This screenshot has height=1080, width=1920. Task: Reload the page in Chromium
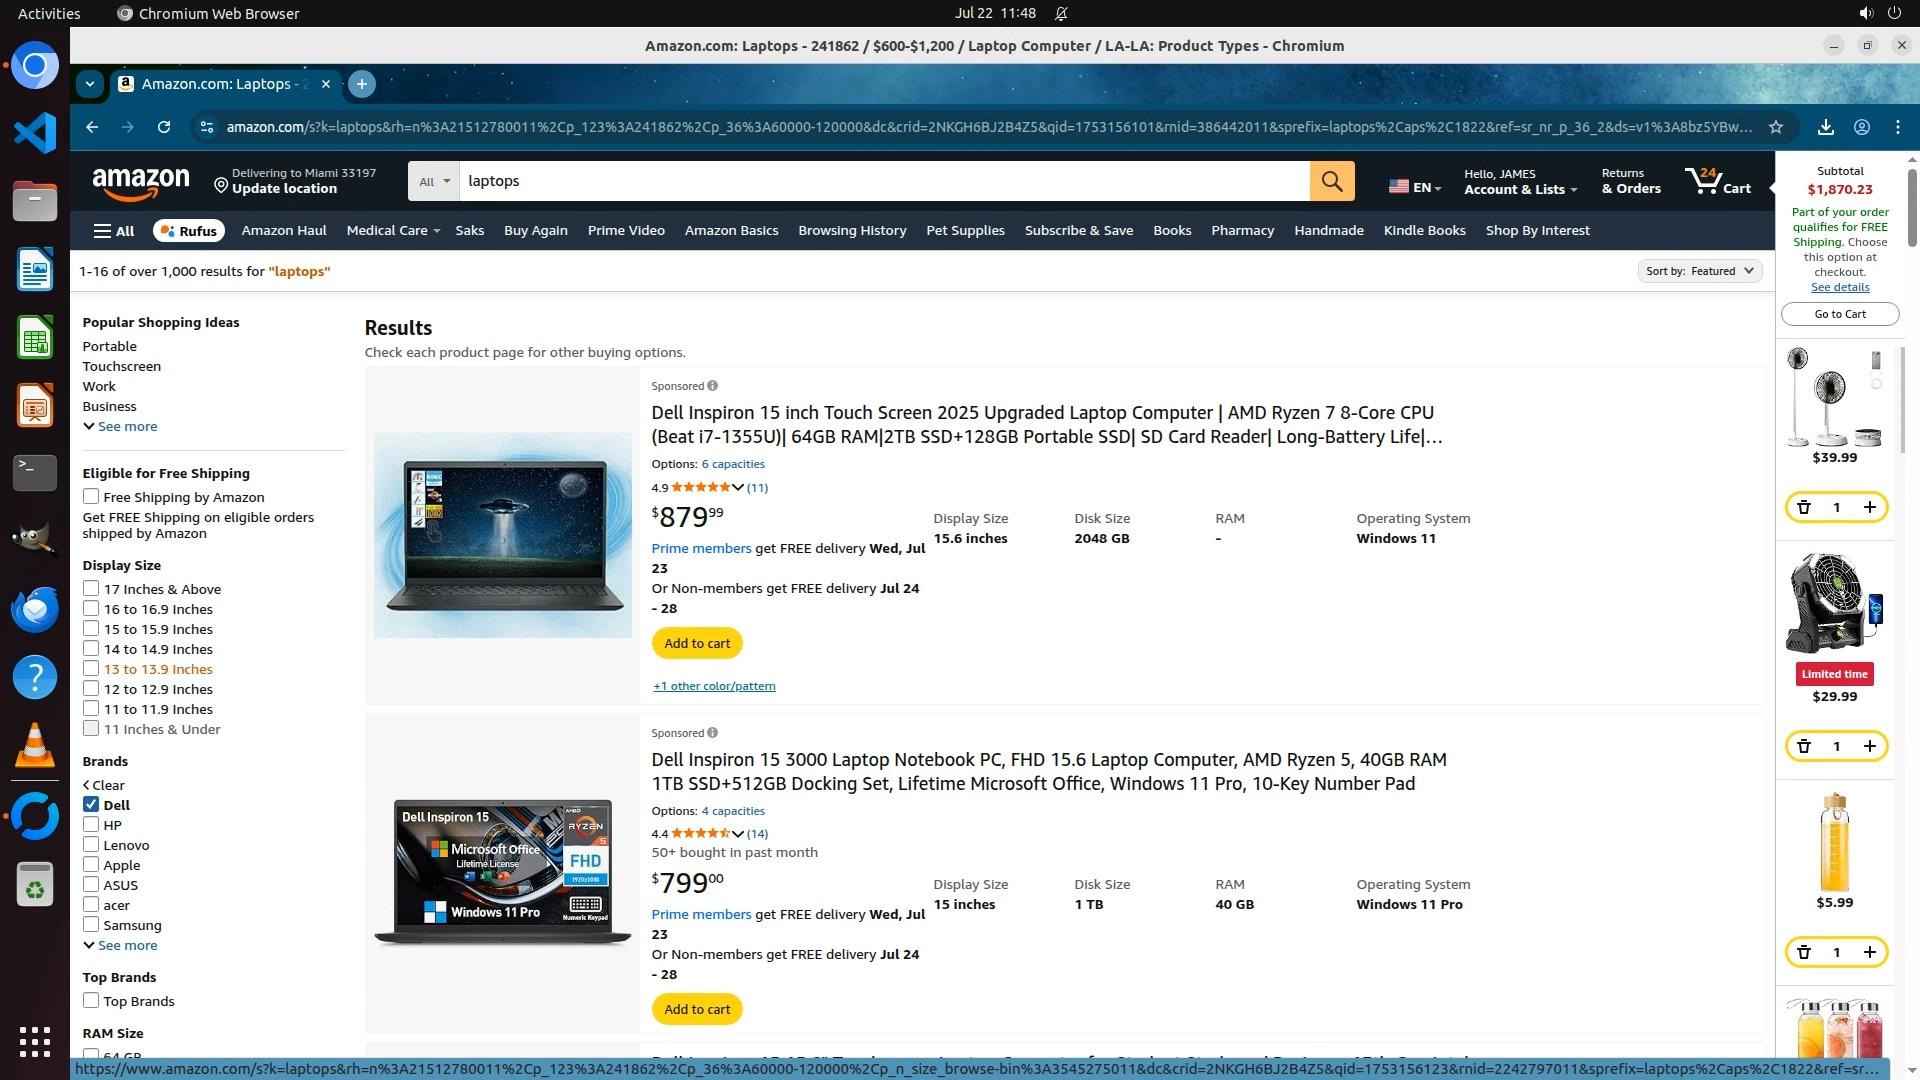click(x=164, y=127)
